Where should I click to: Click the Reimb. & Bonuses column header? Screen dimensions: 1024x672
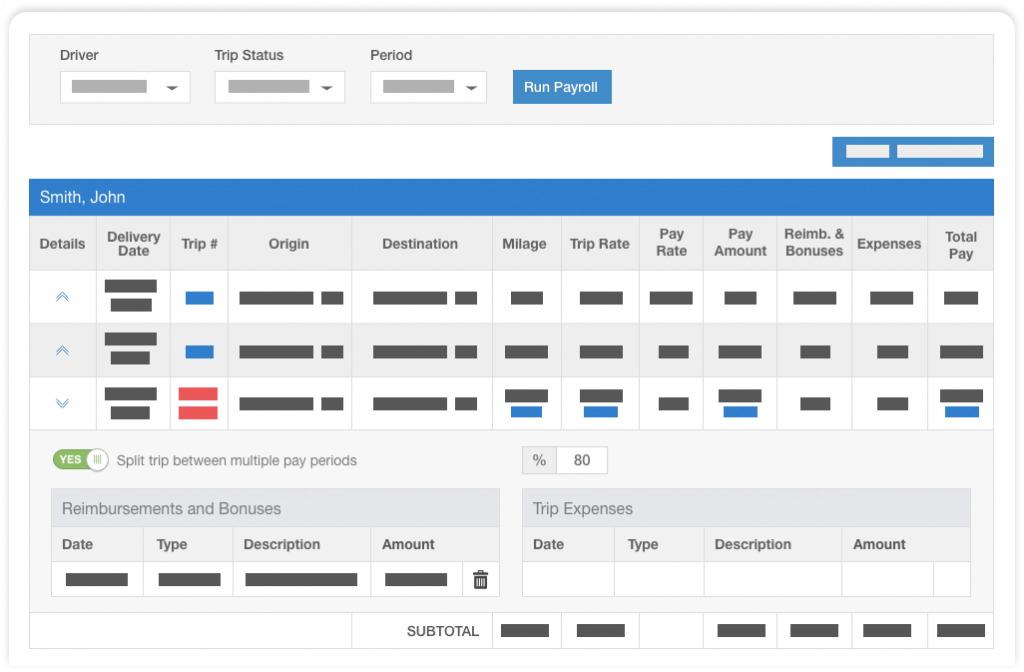point(814,242)
